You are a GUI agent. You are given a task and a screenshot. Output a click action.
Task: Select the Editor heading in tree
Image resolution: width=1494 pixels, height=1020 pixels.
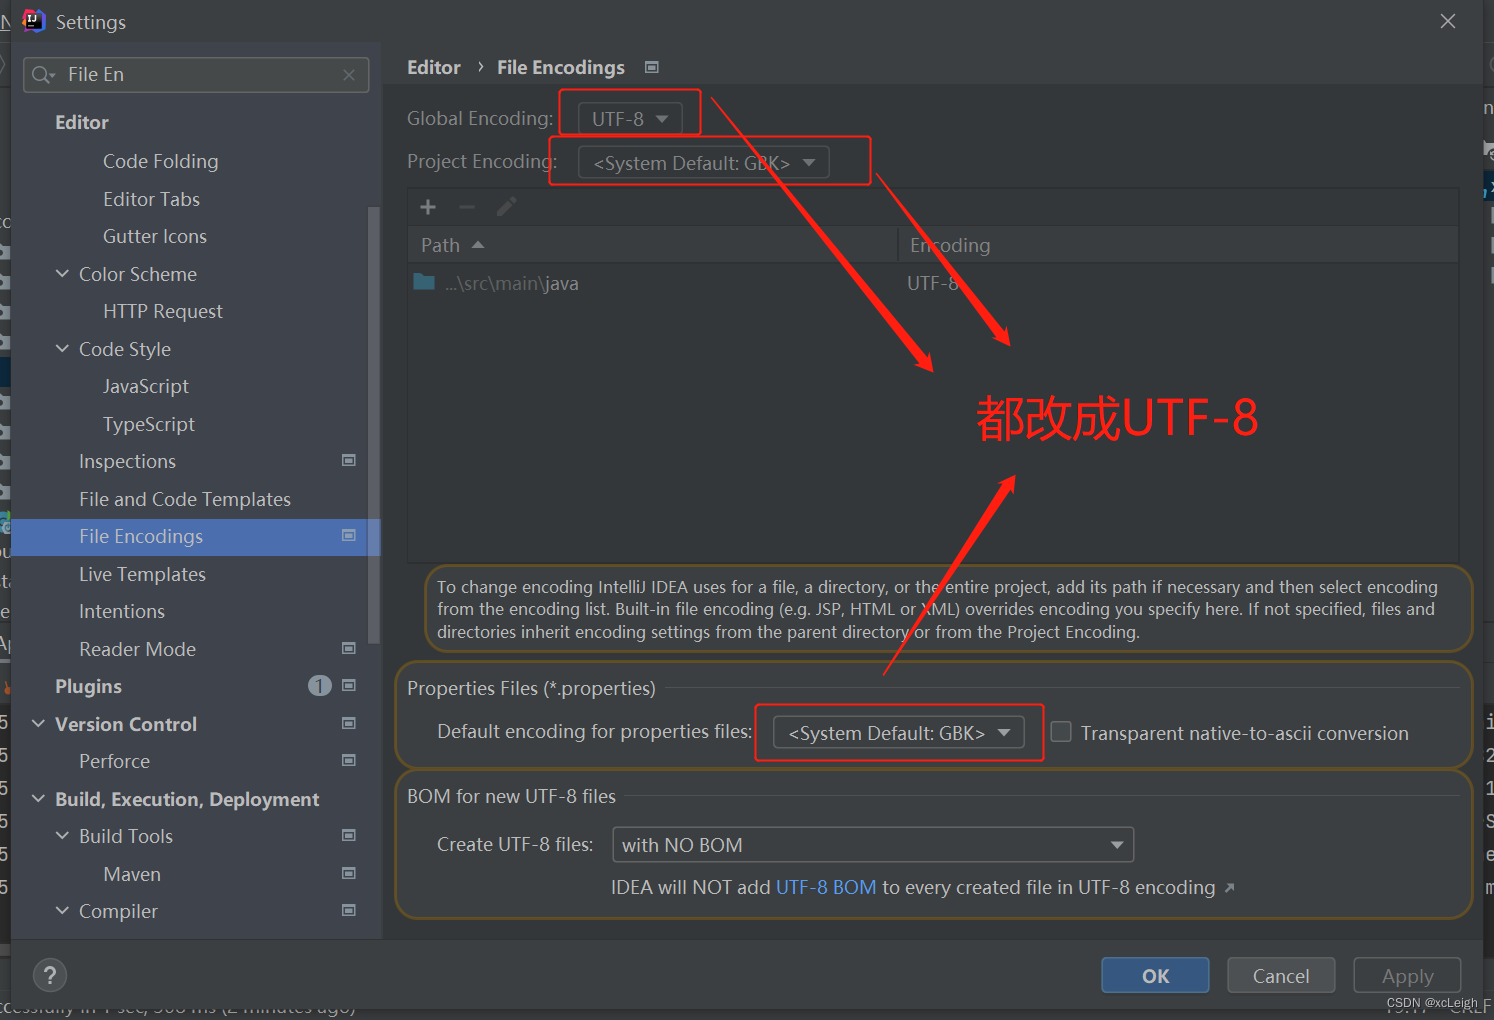coord(82,122)
